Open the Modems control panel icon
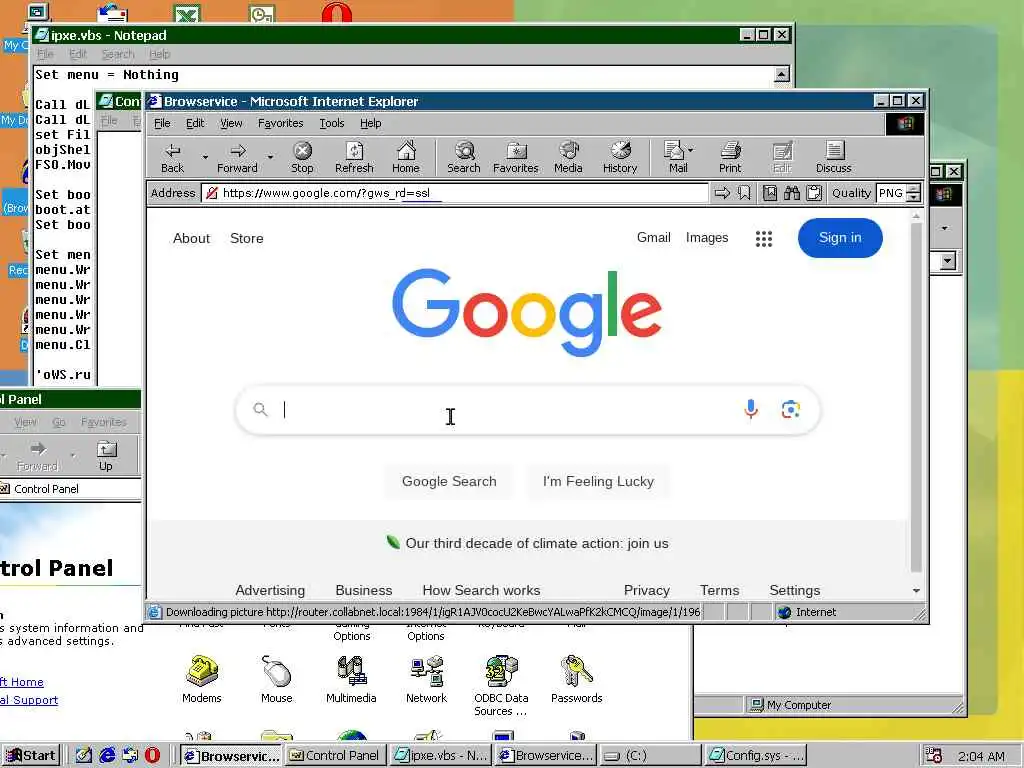The height and width of the screenshot is (768, 1024). pyautogui.click(x=202, y=679)
